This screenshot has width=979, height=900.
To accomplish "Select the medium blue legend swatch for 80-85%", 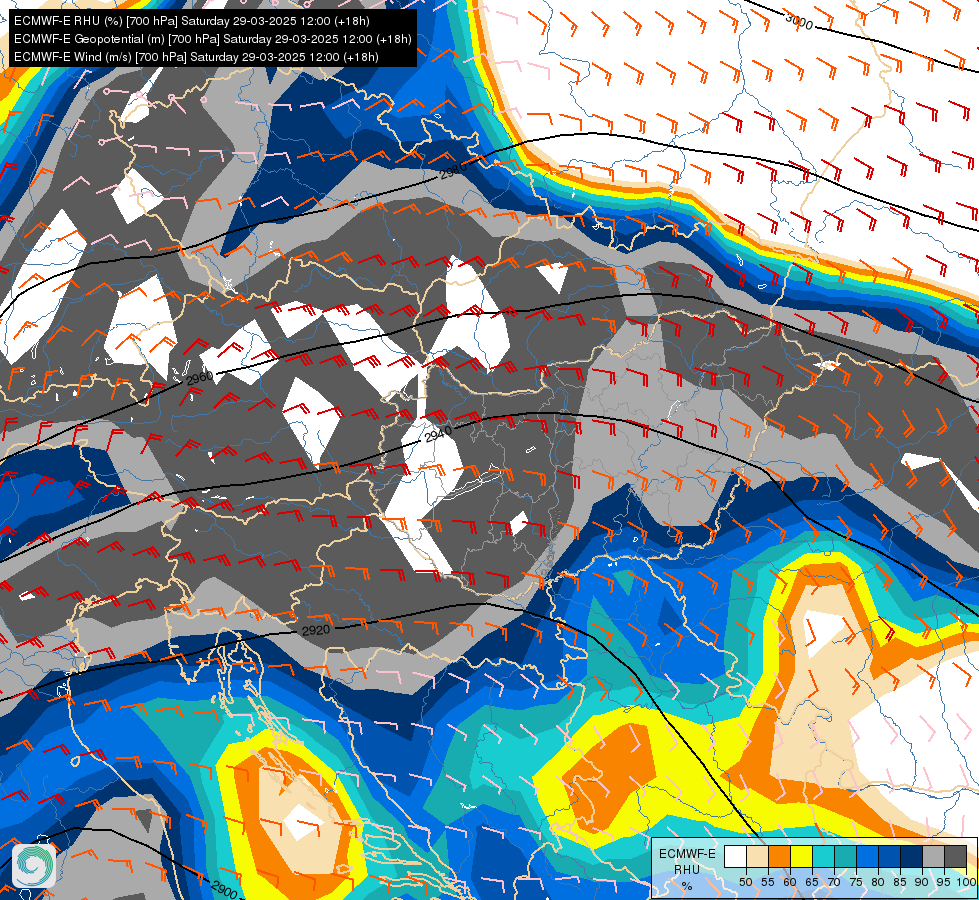I will pyautogui.click(x=890, y=856).
